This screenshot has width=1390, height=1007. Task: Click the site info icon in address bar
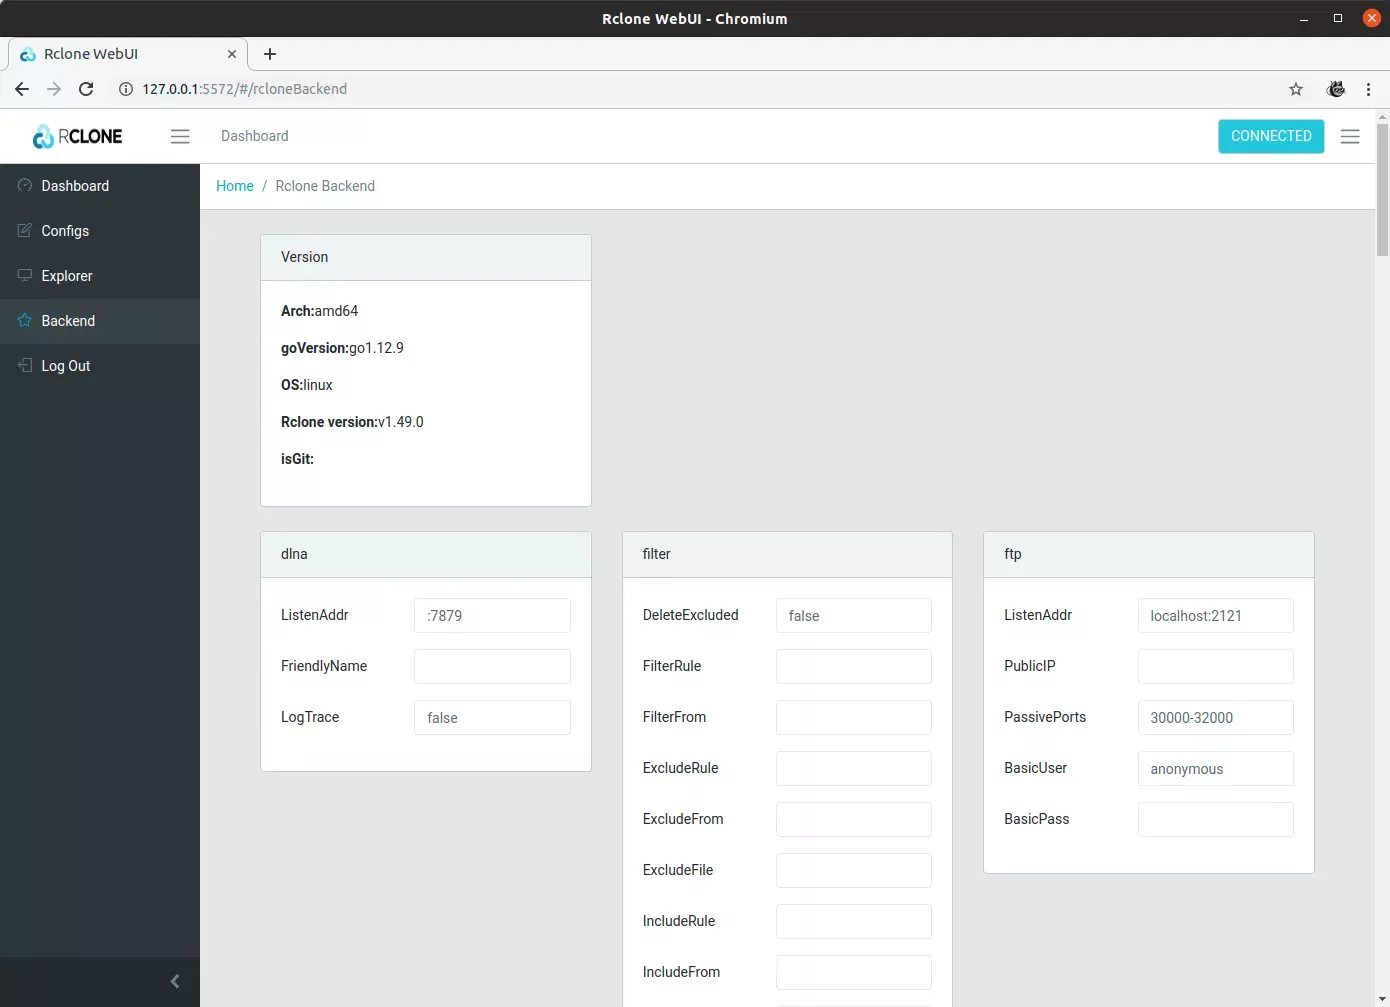coord(125,89)
